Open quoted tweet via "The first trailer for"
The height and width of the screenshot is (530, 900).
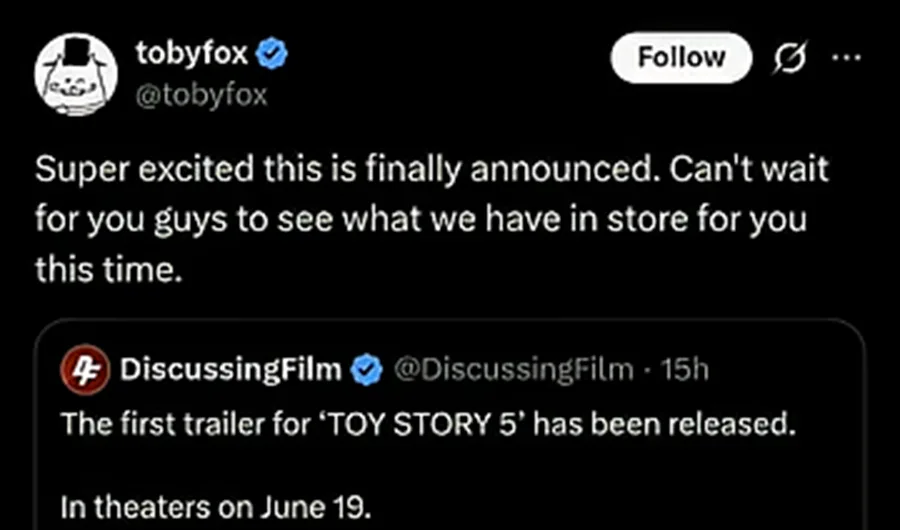coord(167,422)
